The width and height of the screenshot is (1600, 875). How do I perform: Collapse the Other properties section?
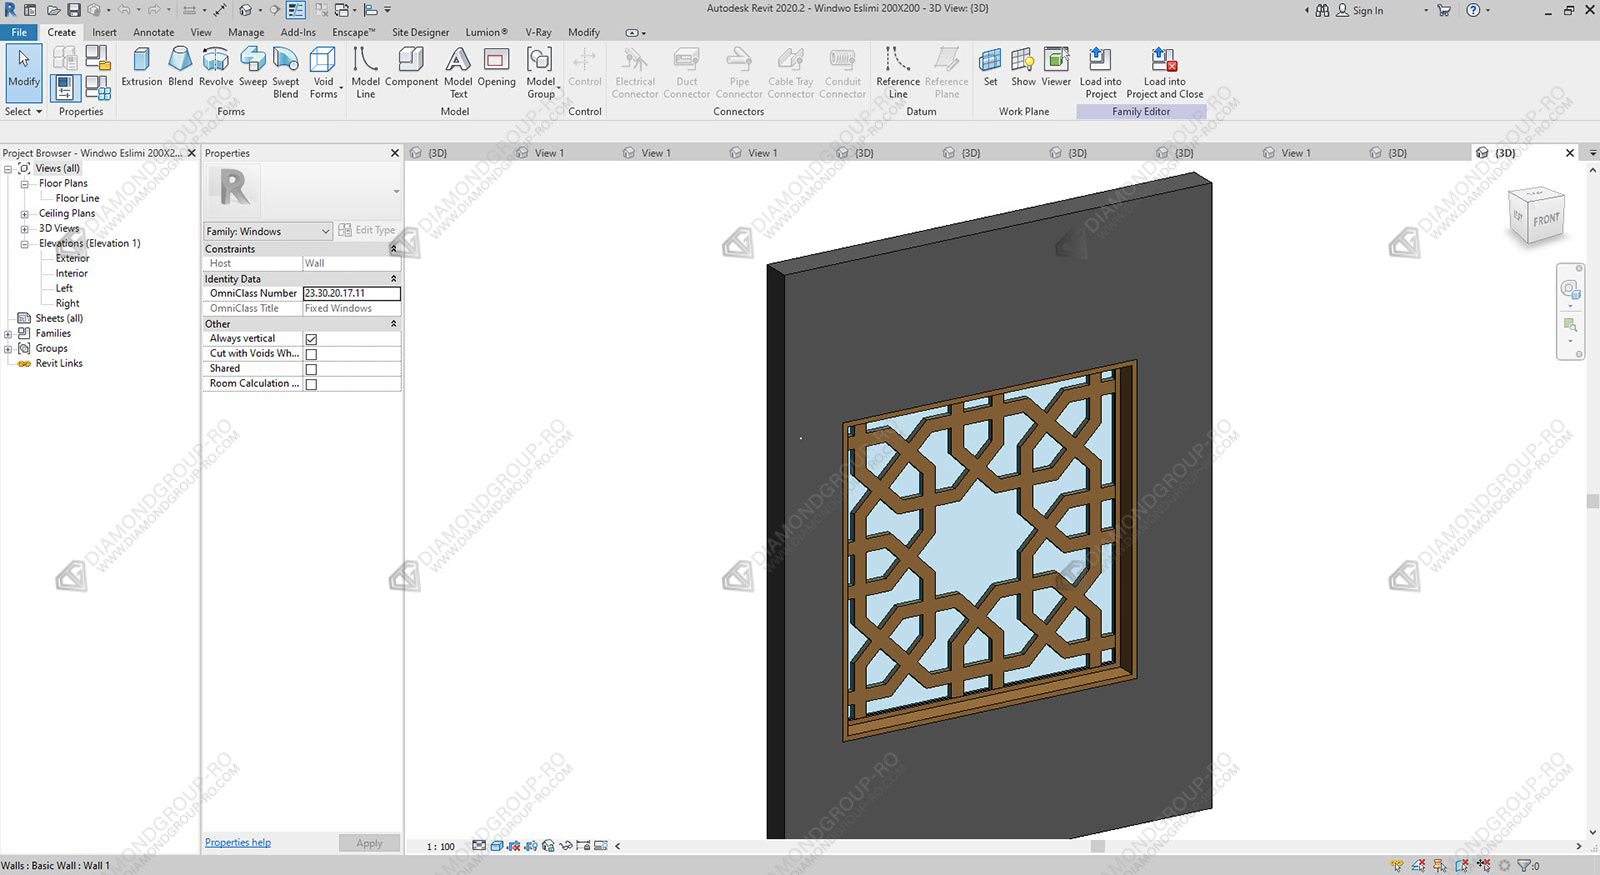(x=393, y=324)
